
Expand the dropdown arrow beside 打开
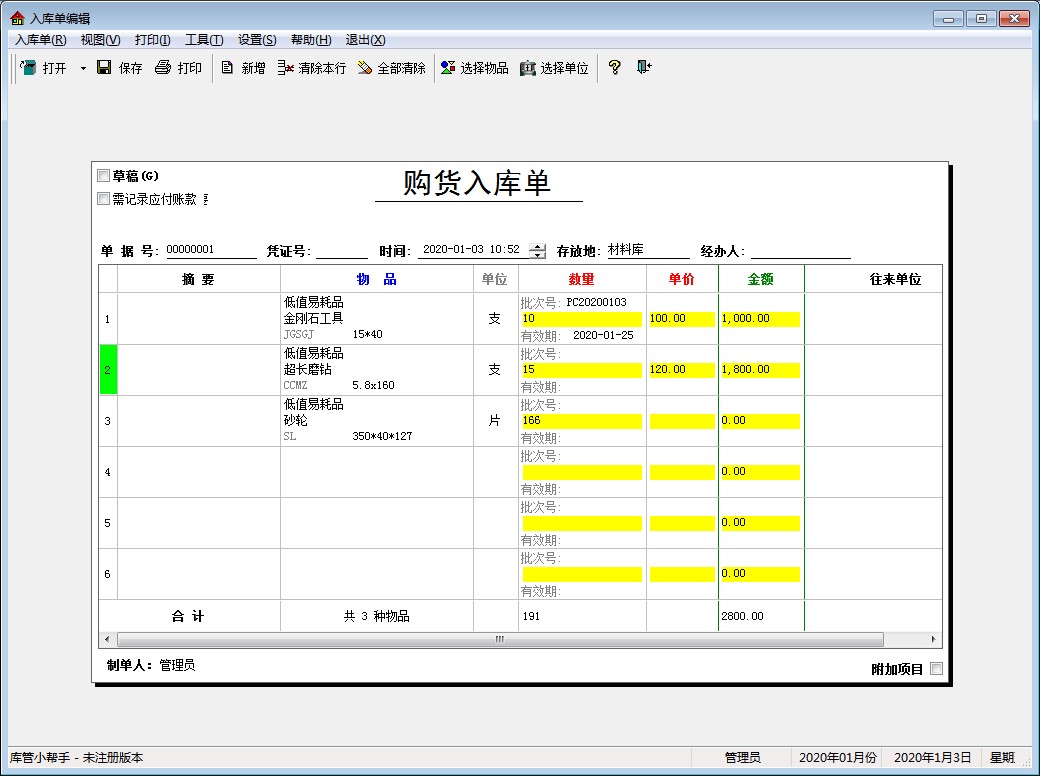(x=83, y=69)
